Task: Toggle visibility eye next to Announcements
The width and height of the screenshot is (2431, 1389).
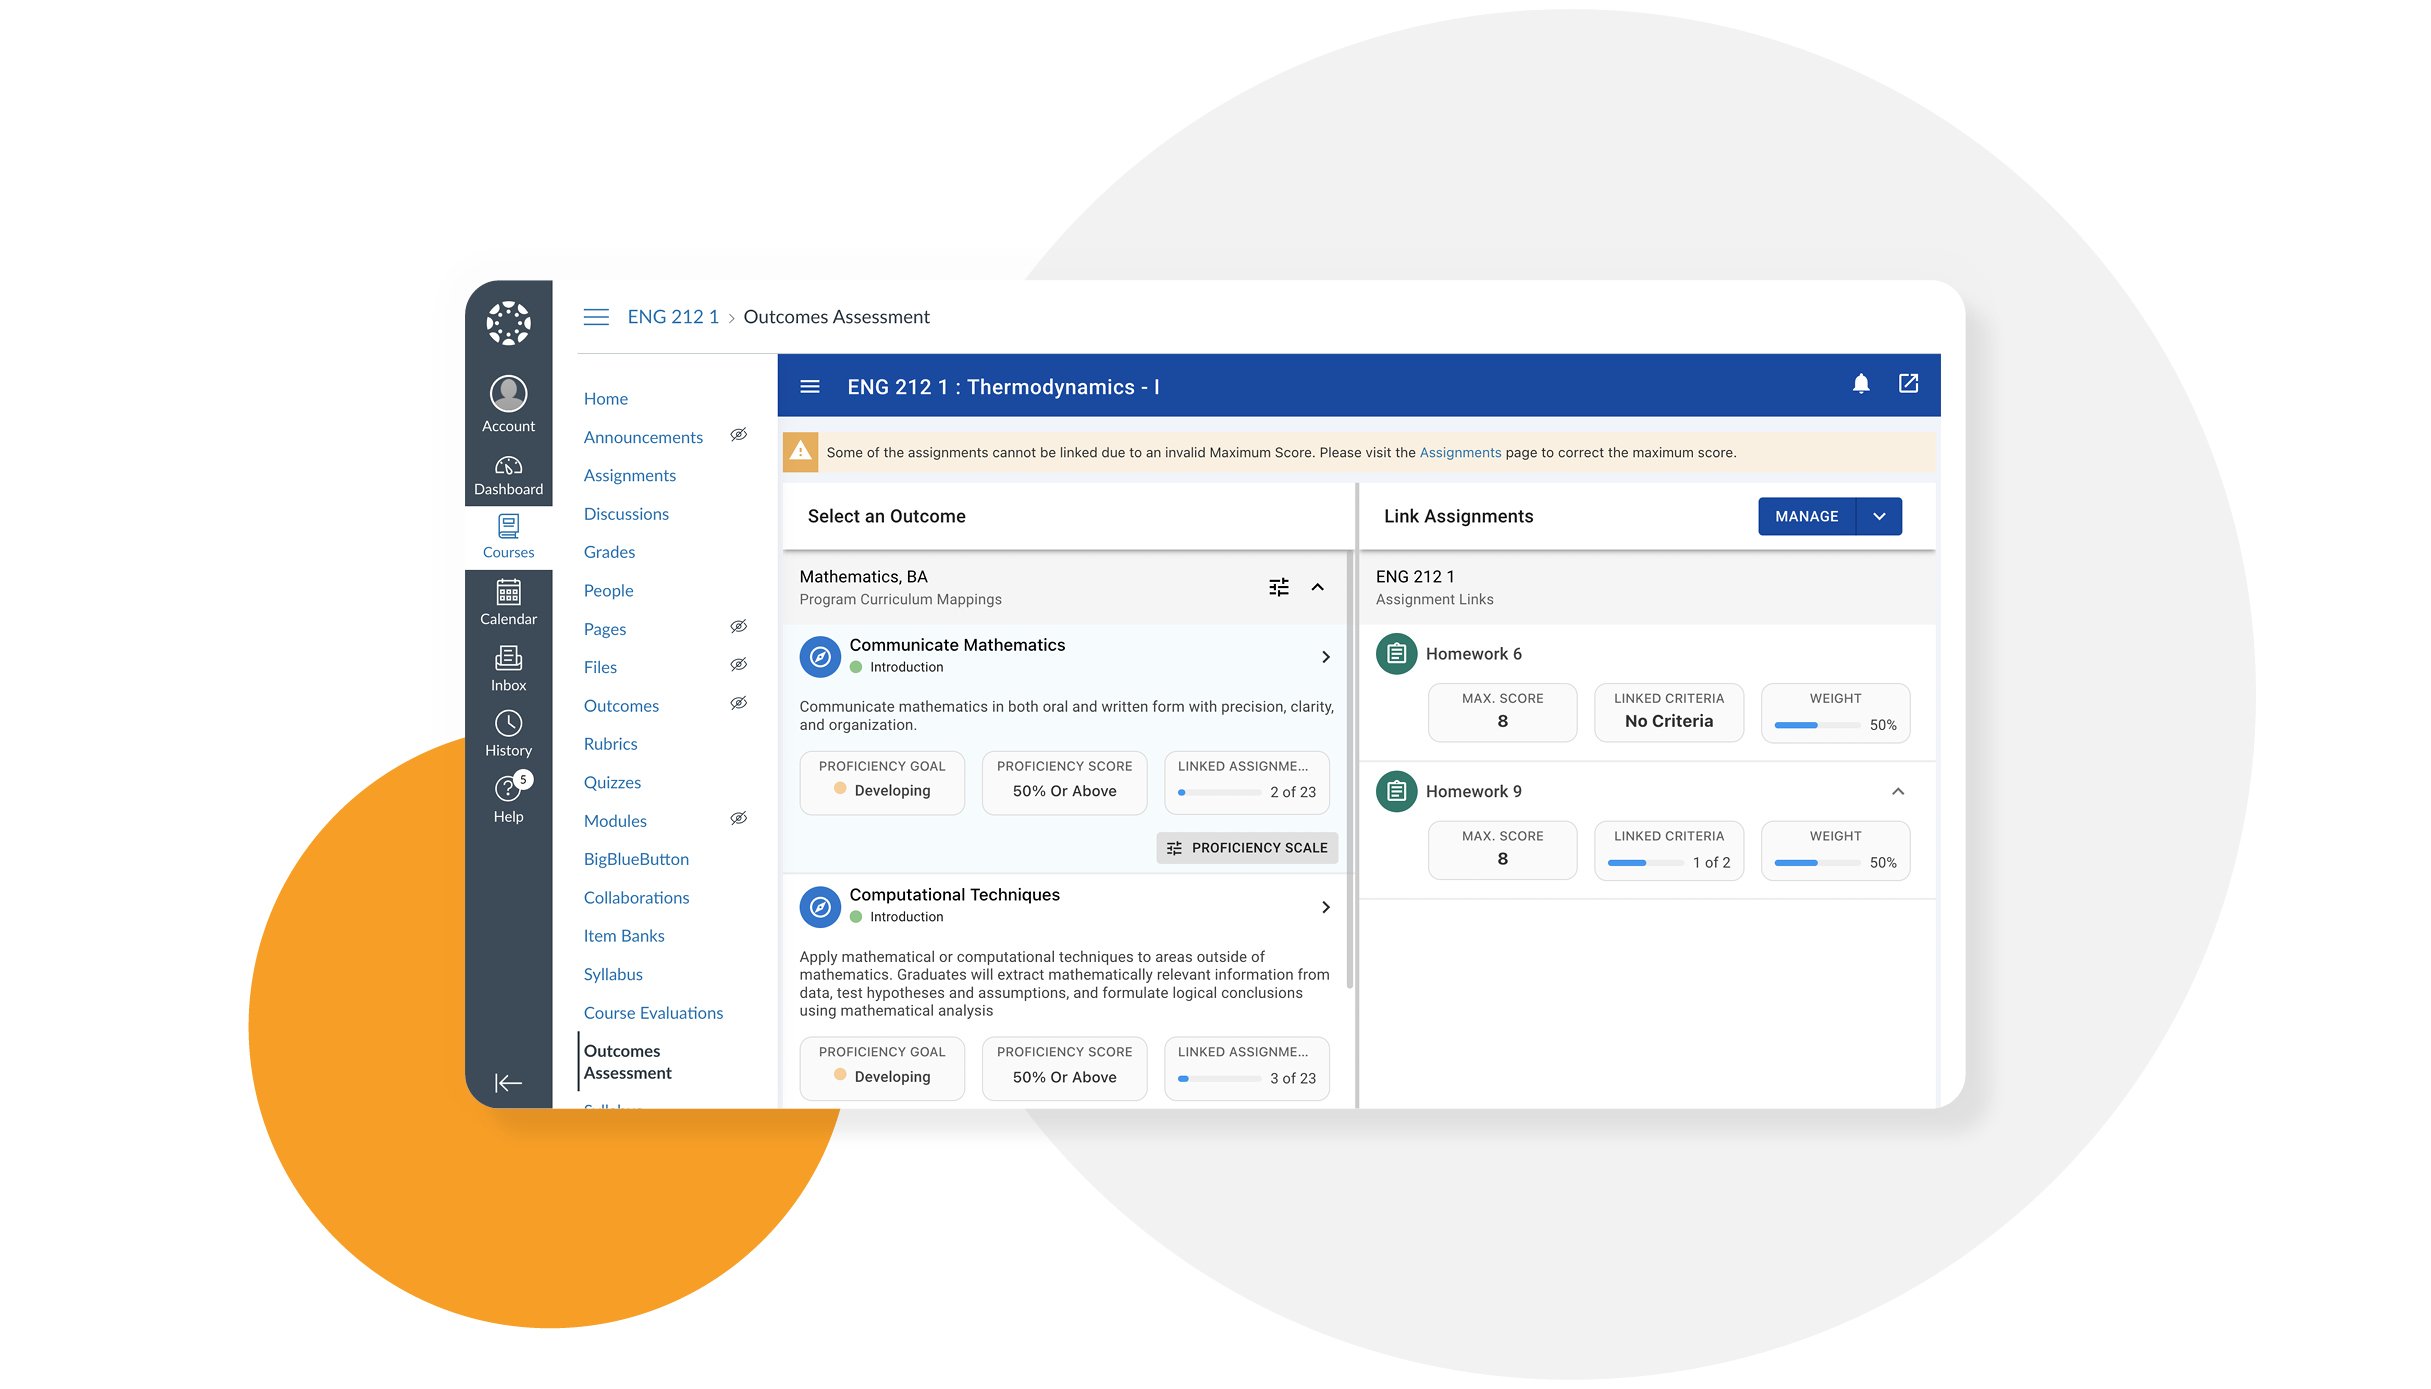Action: click(738, 435)
